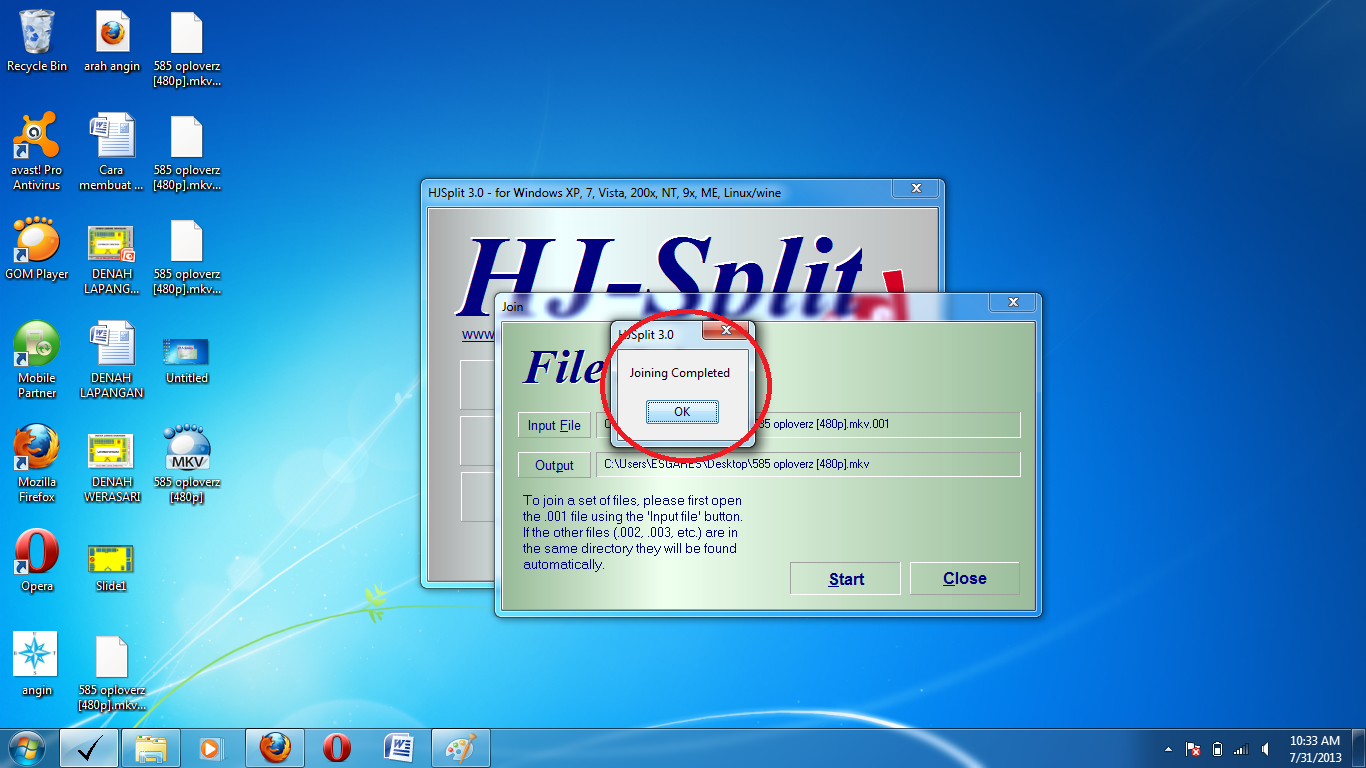Click the HJSplit checkmark taskbar item
The height and width of the screenshot is (768, 1366).
(x=89, y=748)
